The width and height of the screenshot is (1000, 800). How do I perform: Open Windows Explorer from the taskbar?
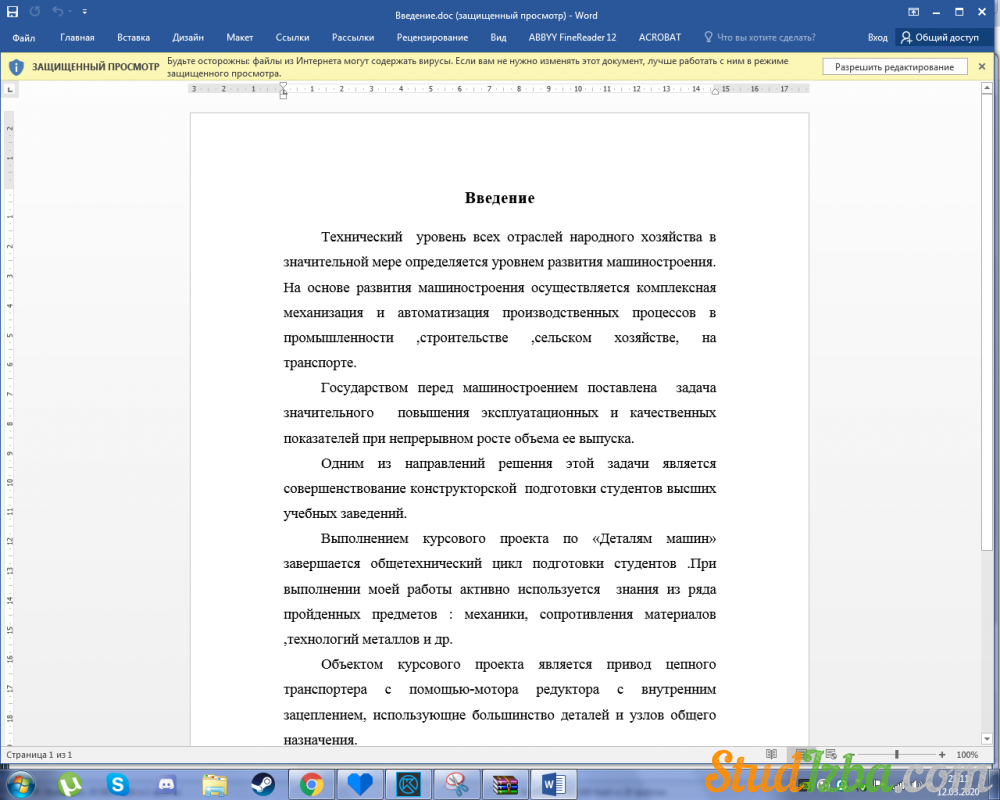(x=215, y=784)
